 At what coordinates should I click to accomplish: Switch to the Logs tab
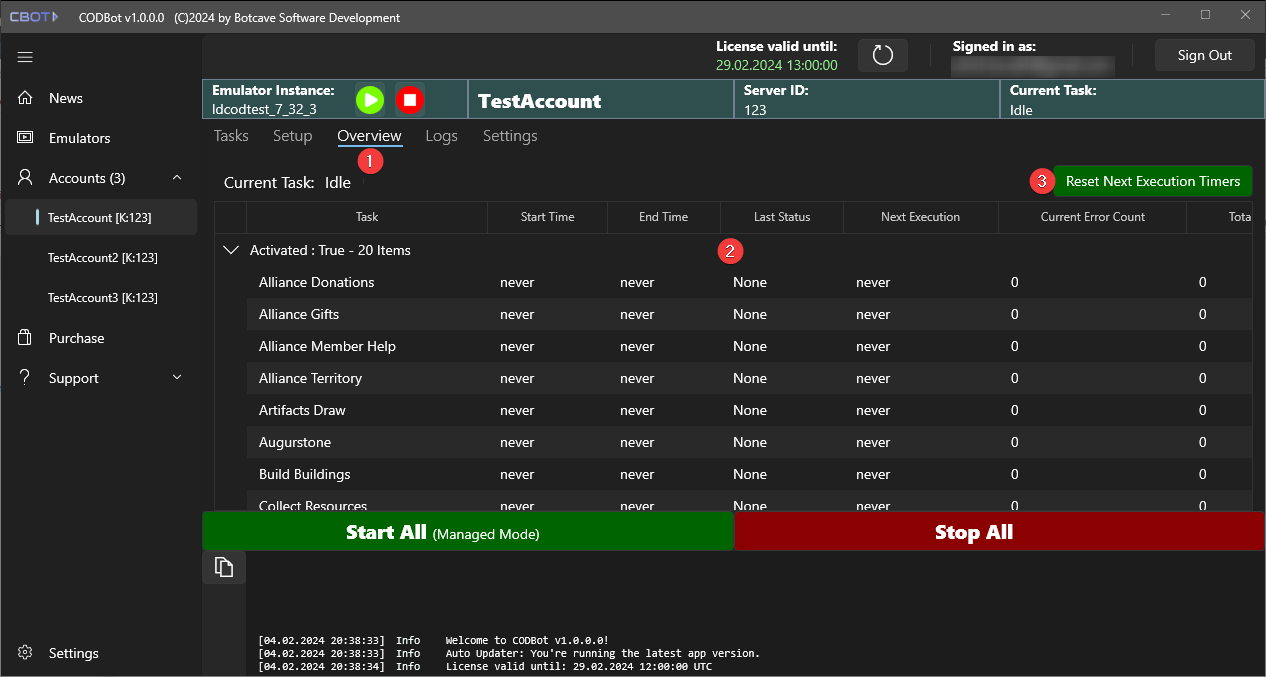point(441,136)
